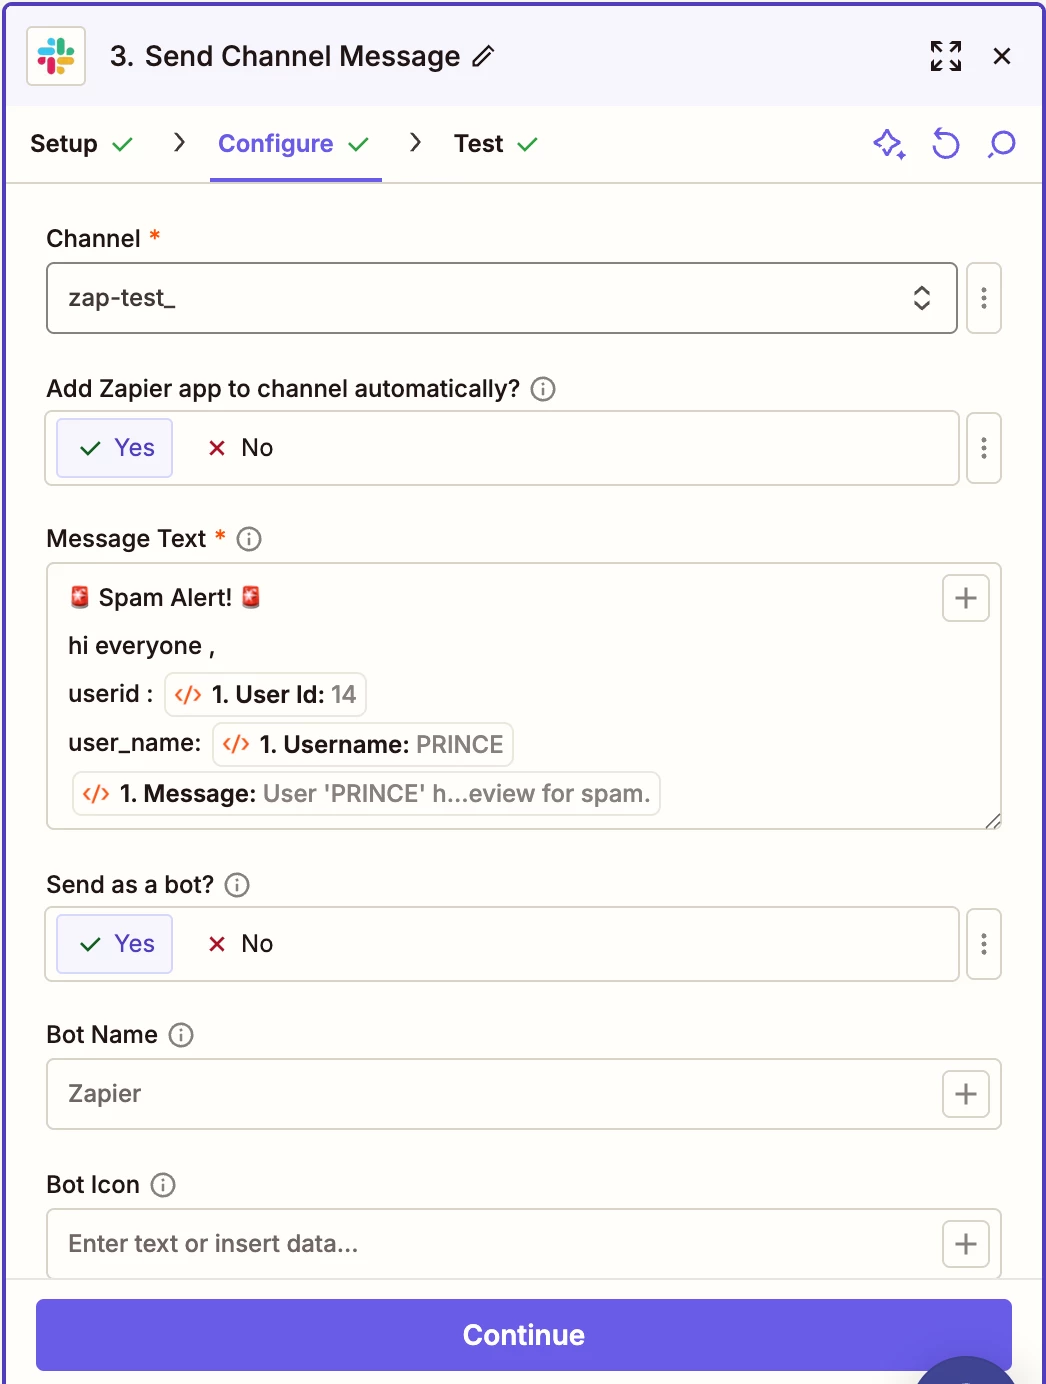Open the Channel dropdown showing zap-test_
Image resolution: width=1046 pixels, height=1384 pixels.
(501, 298)
